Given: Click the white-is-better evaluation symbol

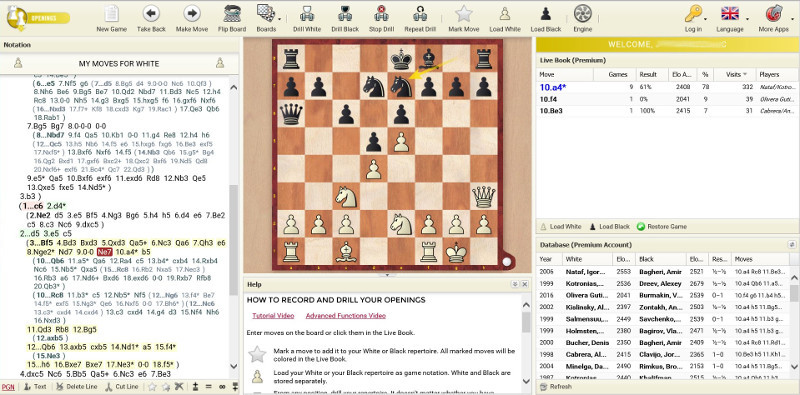Looking at the screenshot, I should (x=195, y=387).
